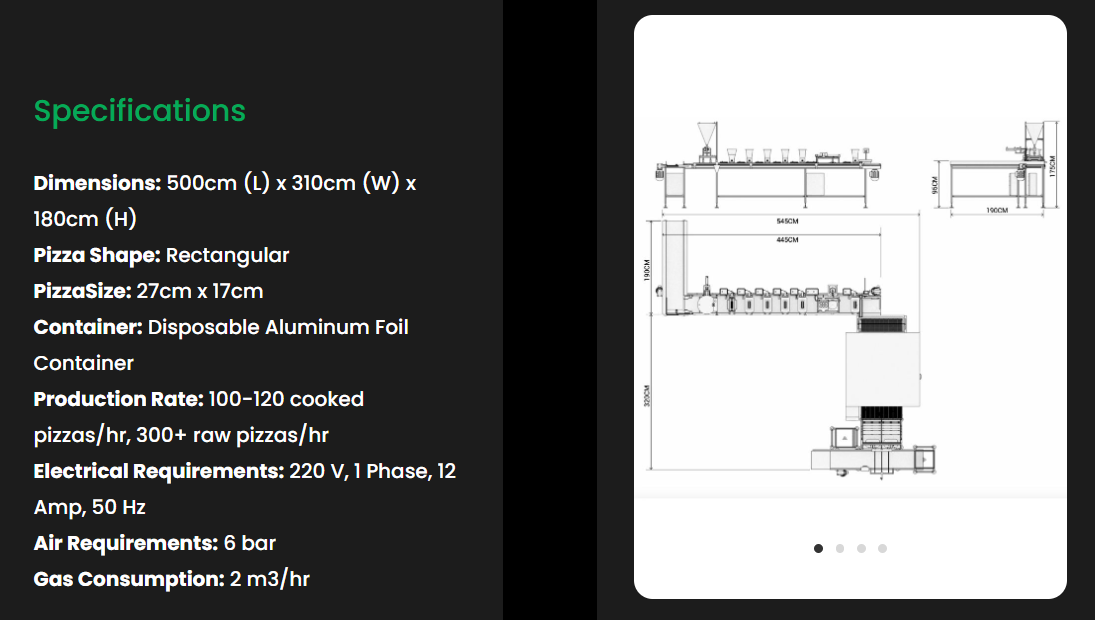The height and width of the screenshot is (620, 1095).
Task: Click the Air Requirements label
Action: [x=125, y=543]
